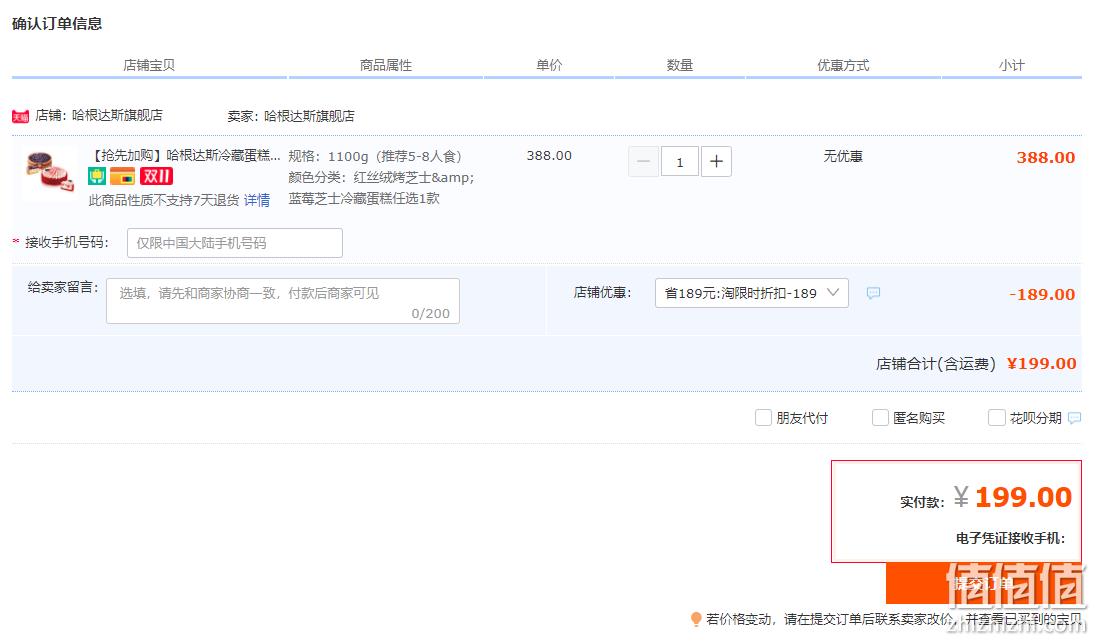Click the red 双11 promotion badge

(x=157, y=176)
